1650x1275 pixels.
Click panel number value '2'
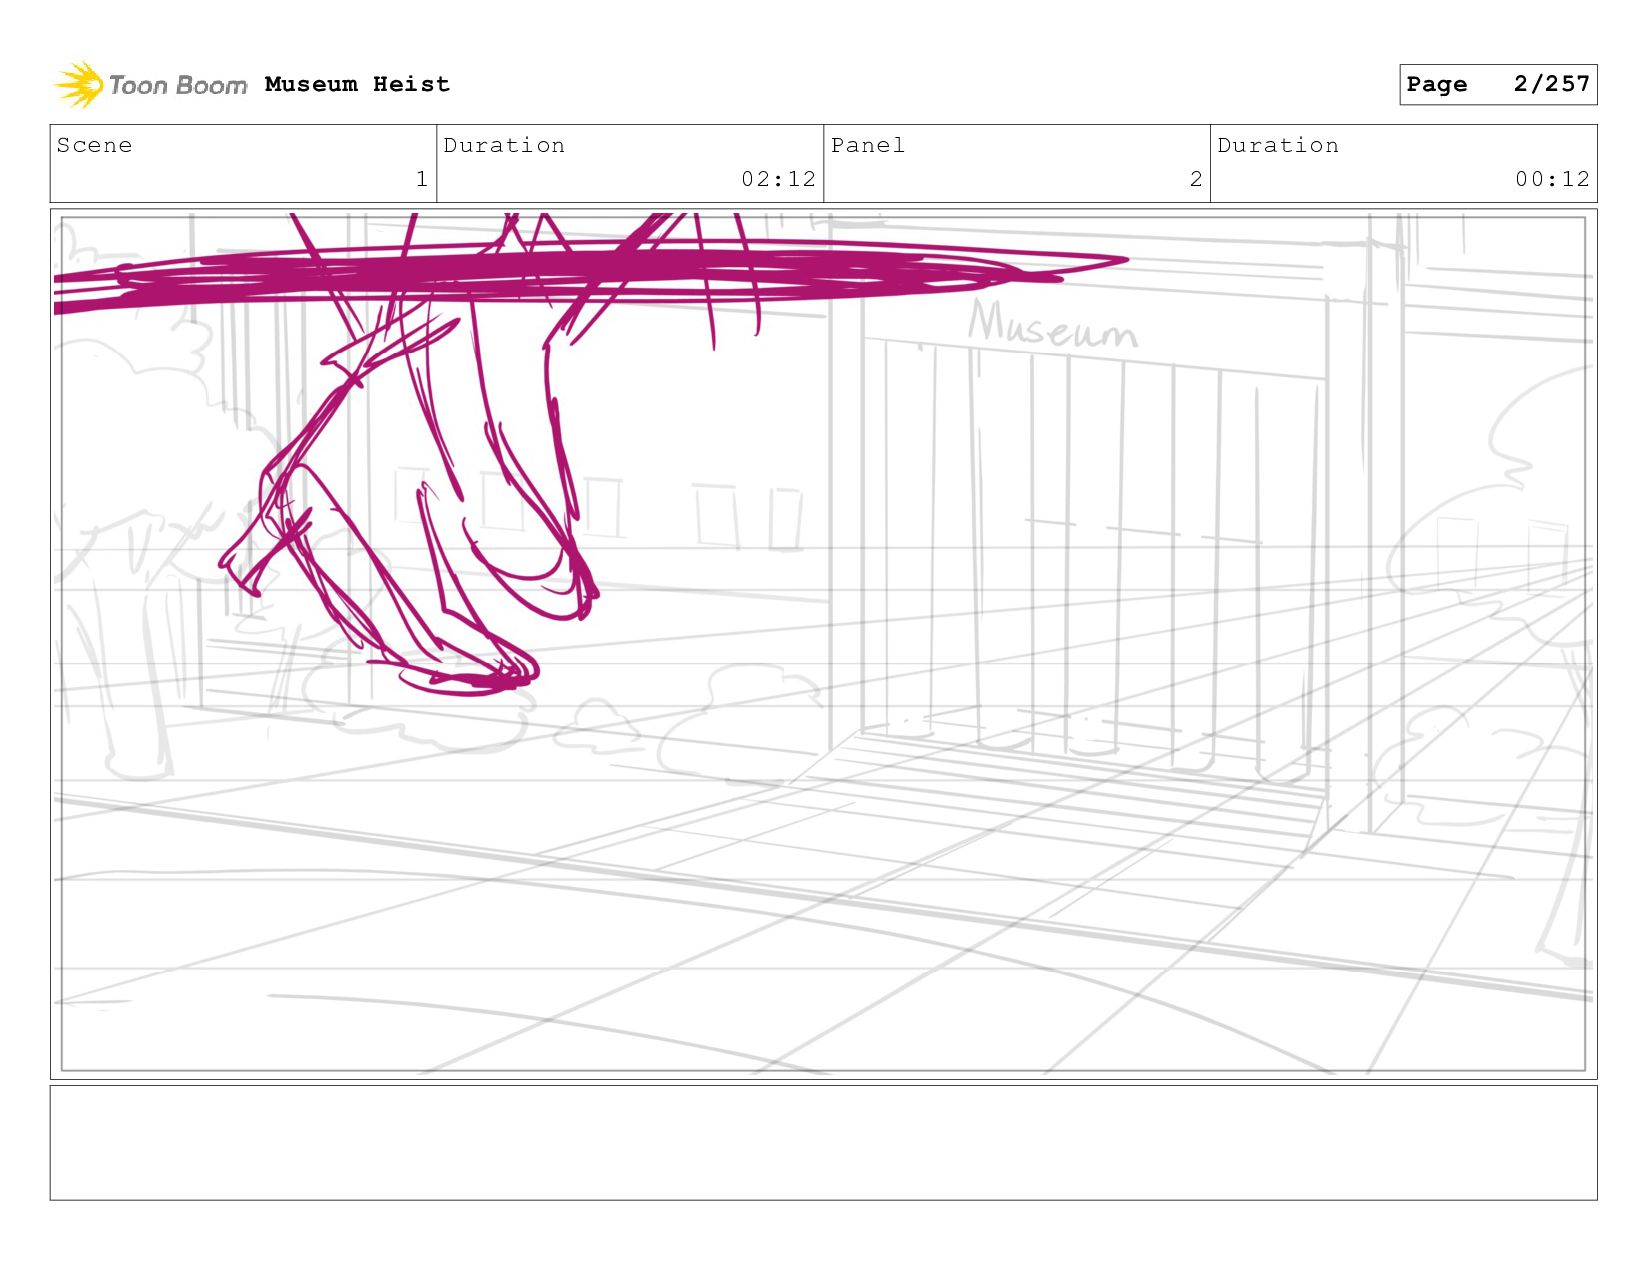coord(1195,179)
